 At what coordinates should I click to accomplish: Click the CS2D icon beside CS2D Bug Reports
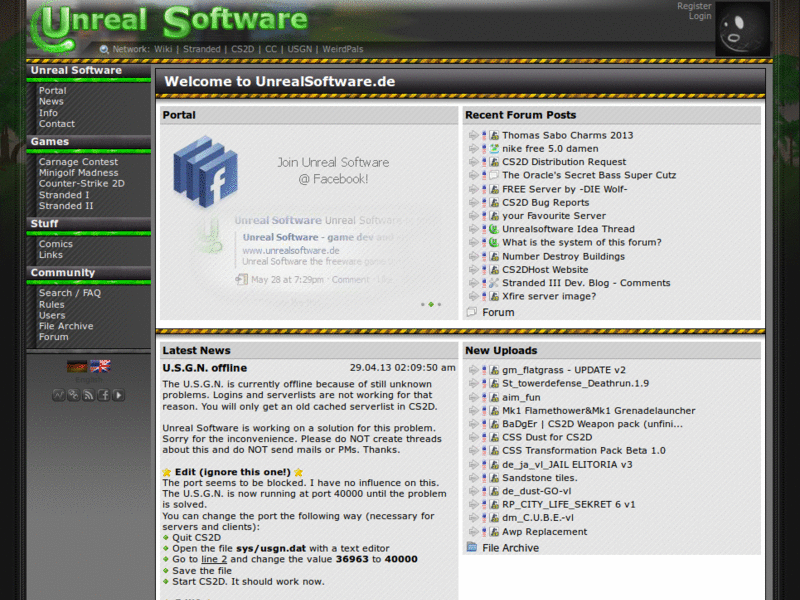click(494, 203)
